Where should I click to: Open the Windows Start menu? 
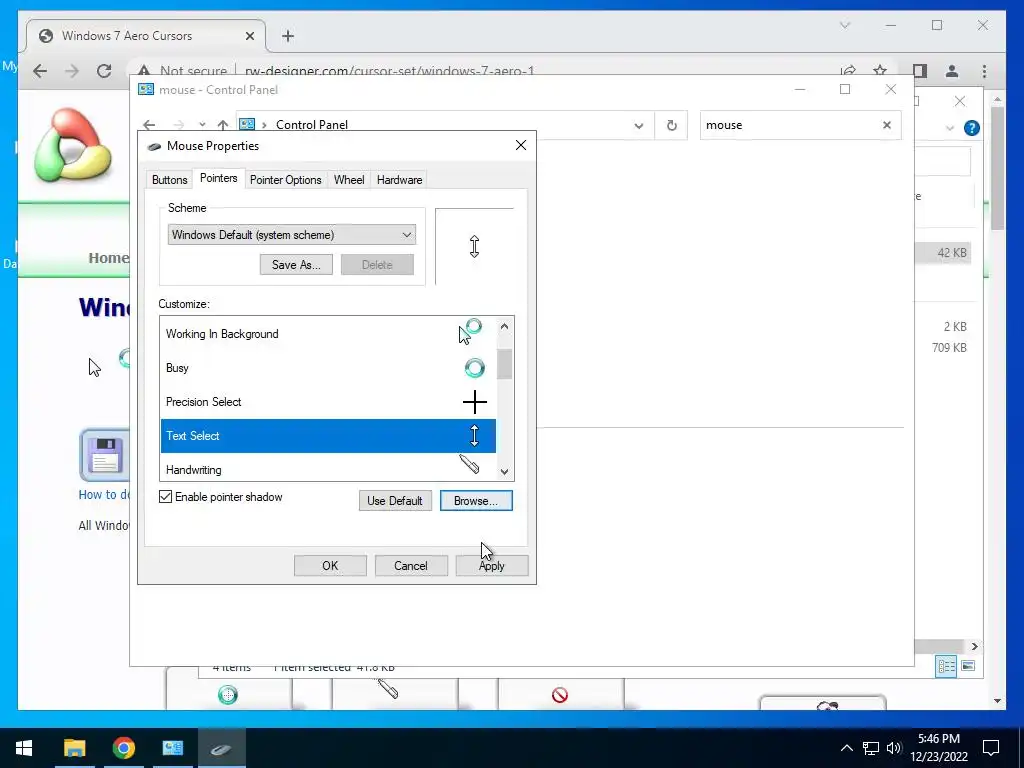[24, 748]
